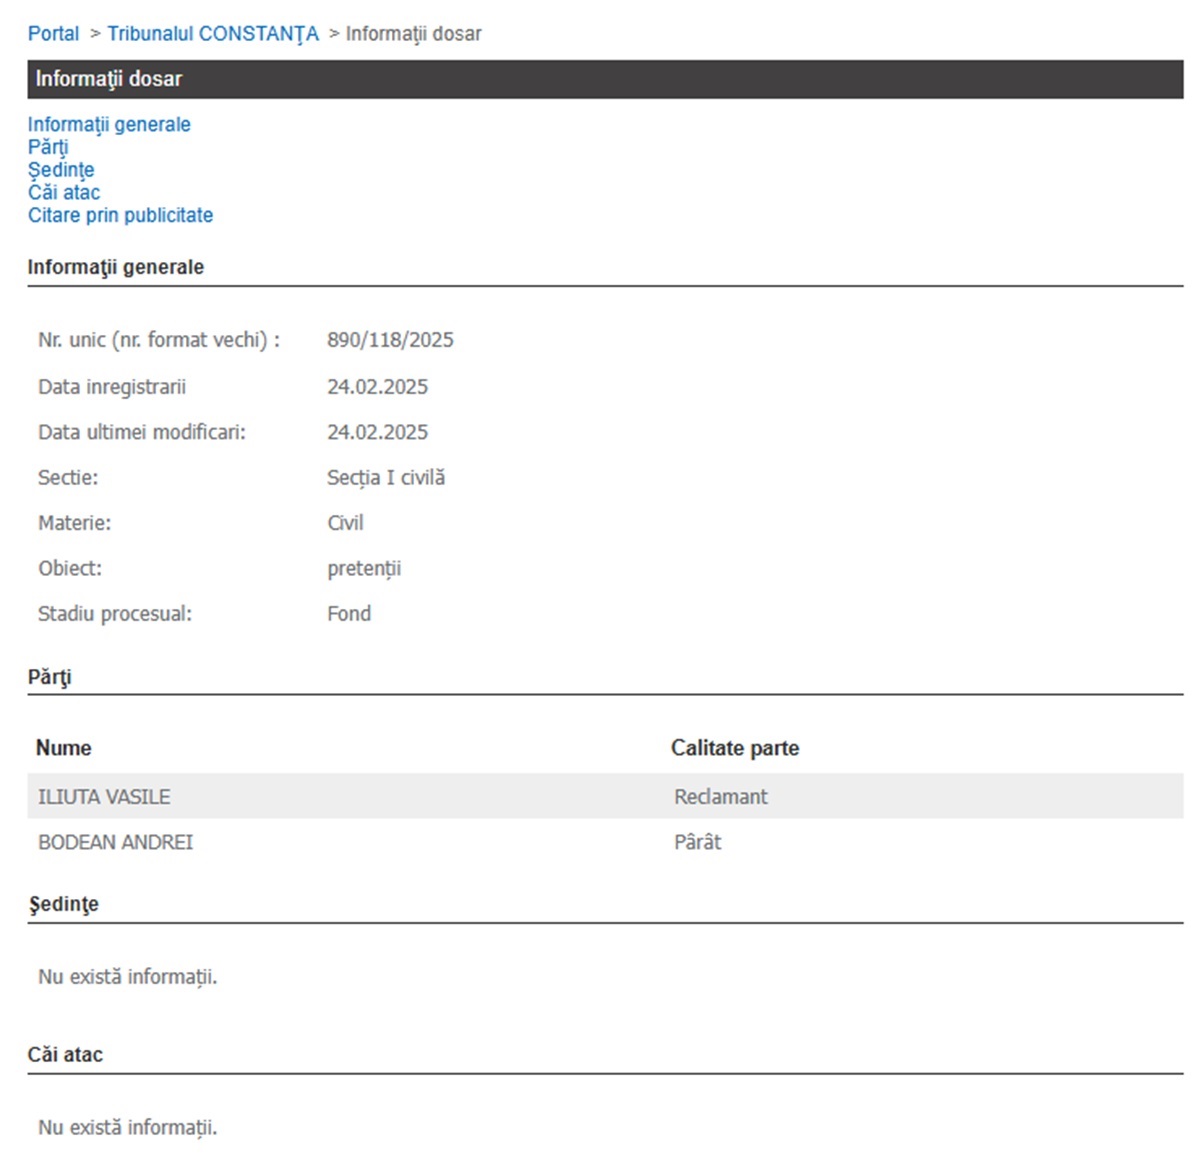Click the Părți section heading
The image size is (1200, 1154).
50,677
